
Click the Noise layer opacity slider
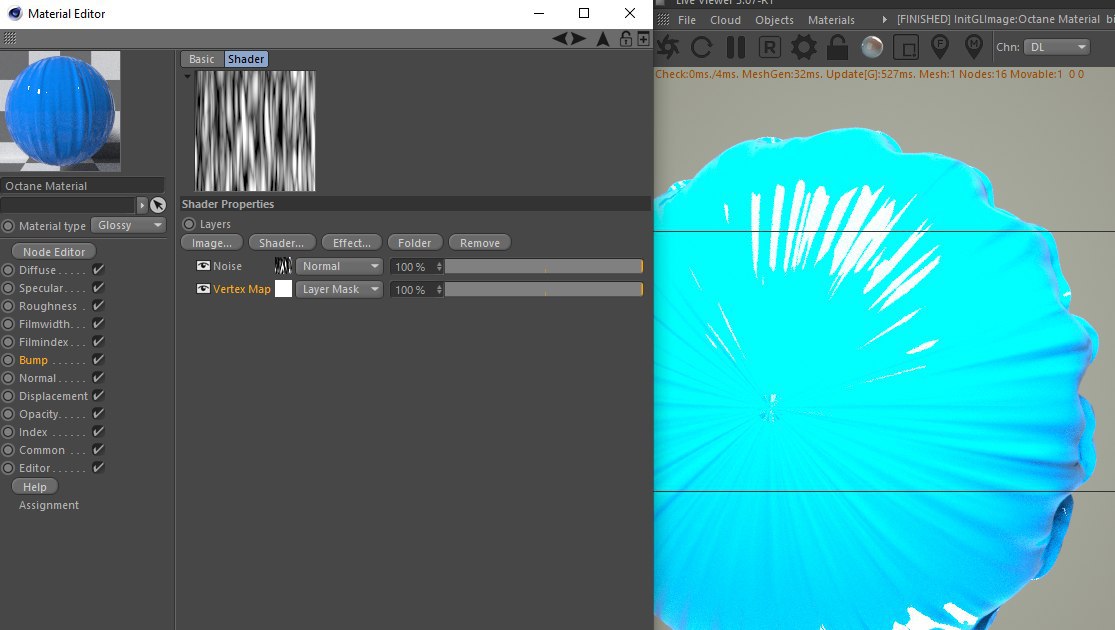tap(544, 267)
